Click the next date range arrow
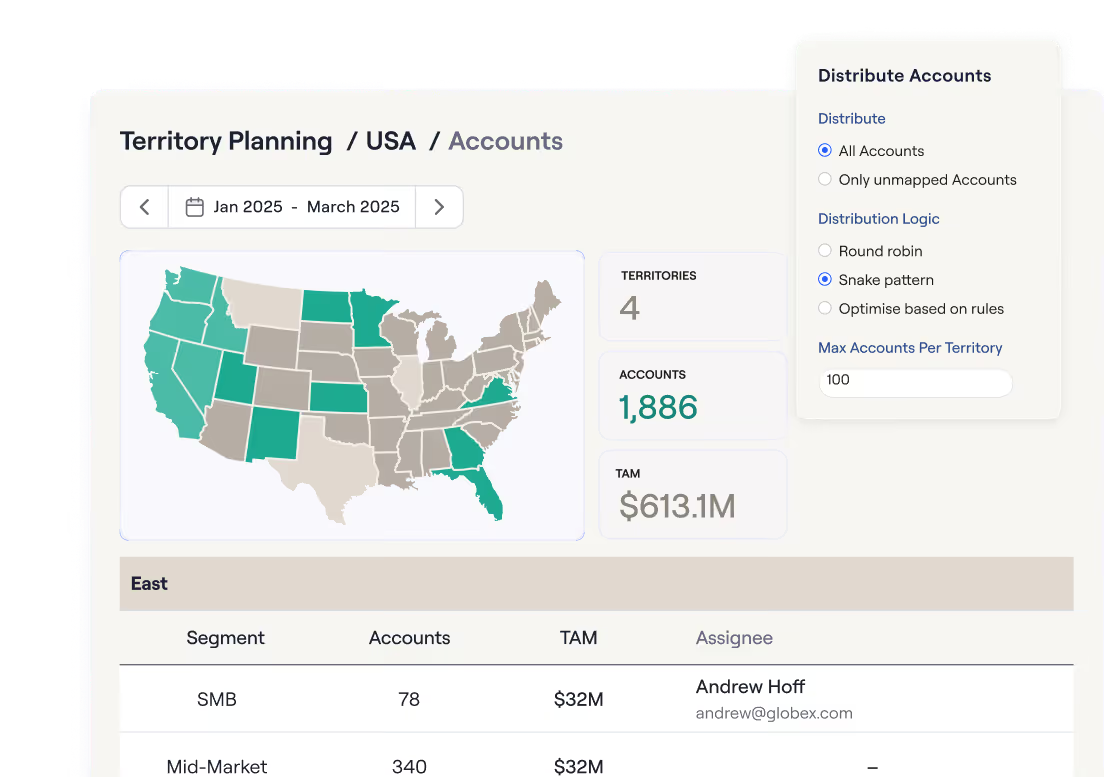 pos(439,207)
